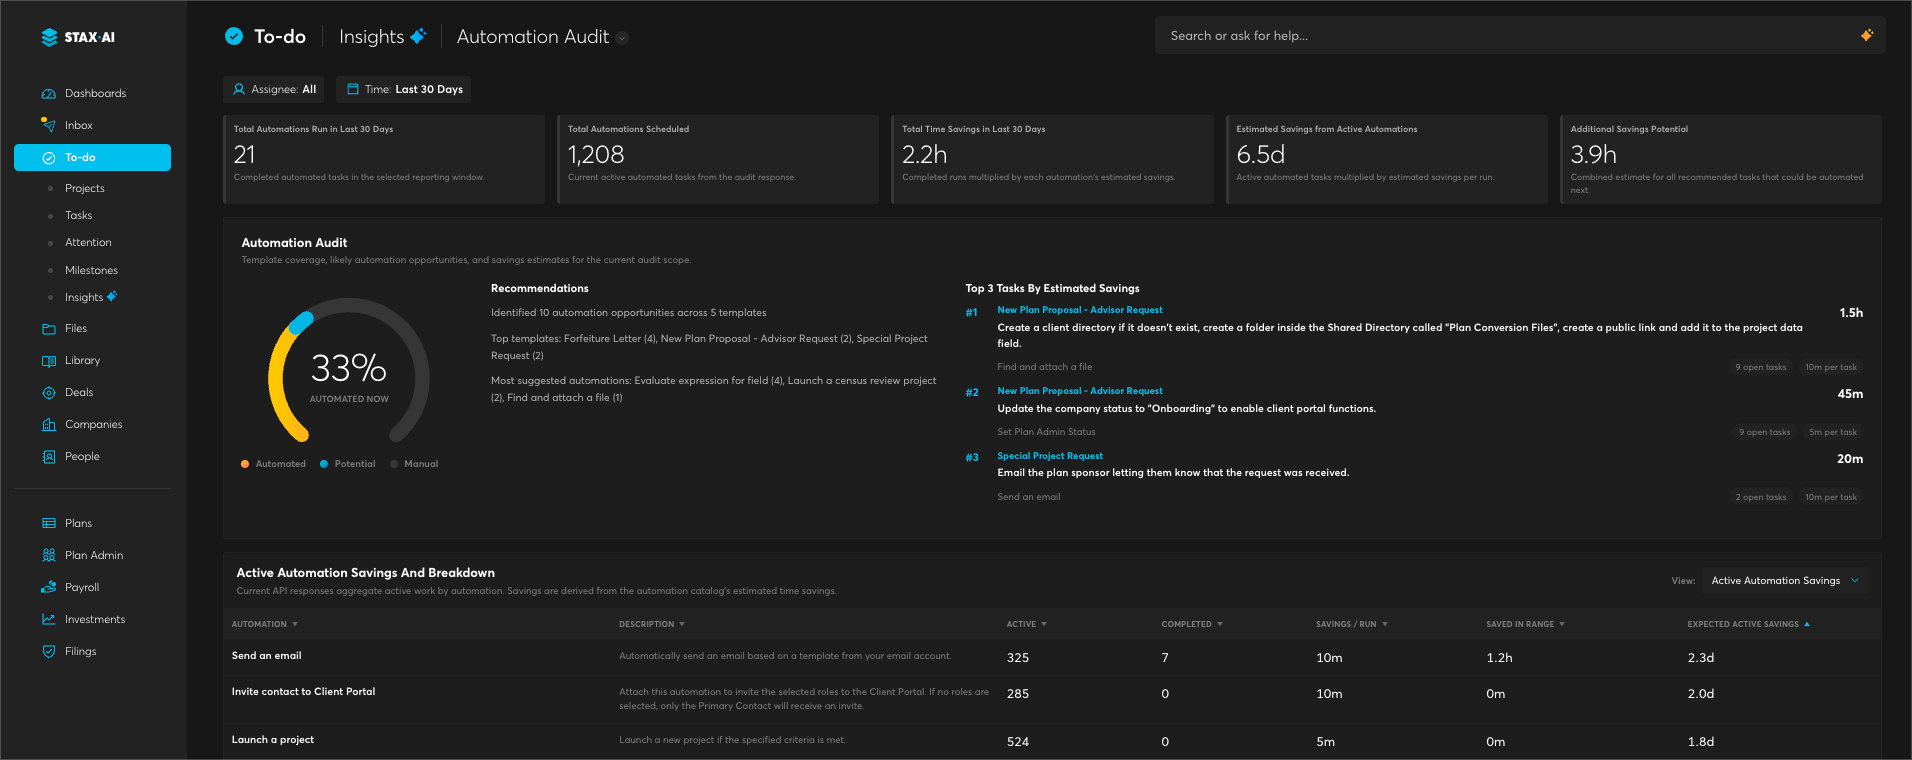Viewport: 1912px width, 760px height.
Task: Open the Special Project Request link
Action: tap(1049, 456)
